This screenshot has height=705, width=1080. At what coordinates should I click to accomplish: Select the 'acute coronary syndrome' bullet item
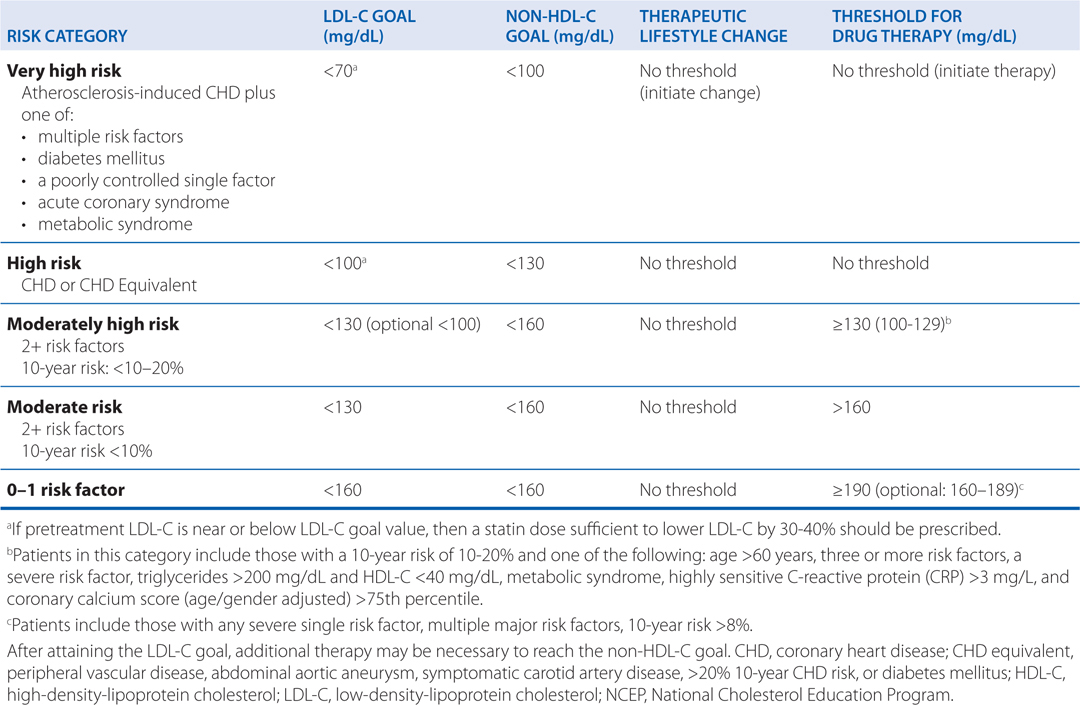tap(133, 202)
